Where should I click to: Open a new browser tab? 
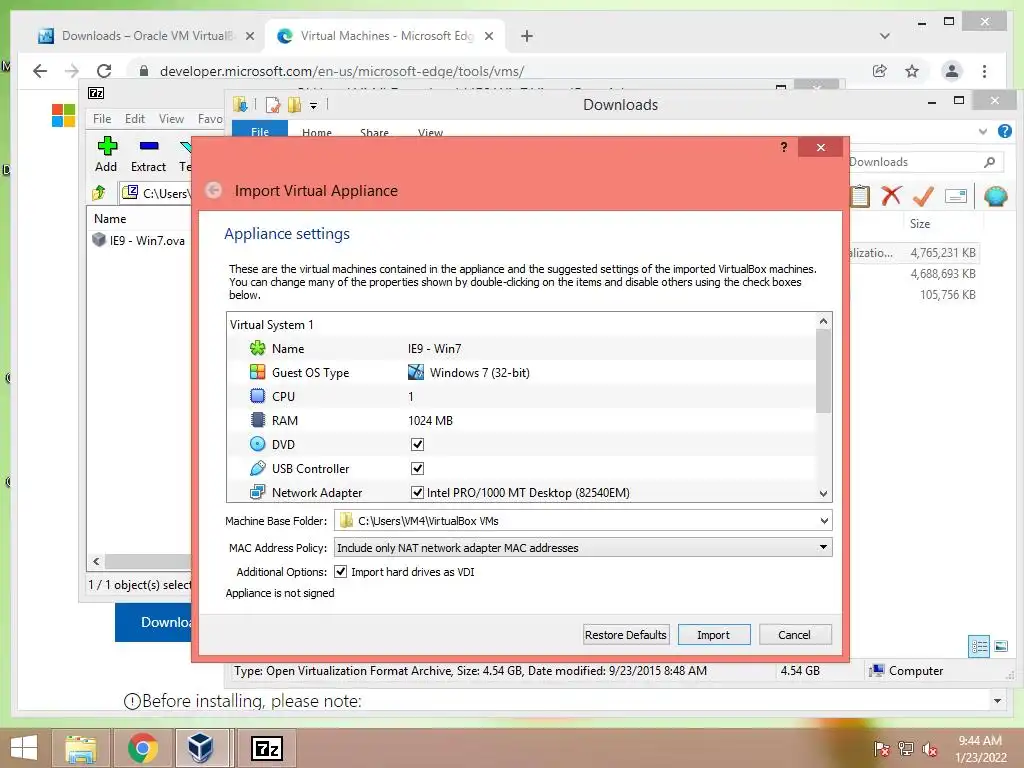(x=526, y=36)
